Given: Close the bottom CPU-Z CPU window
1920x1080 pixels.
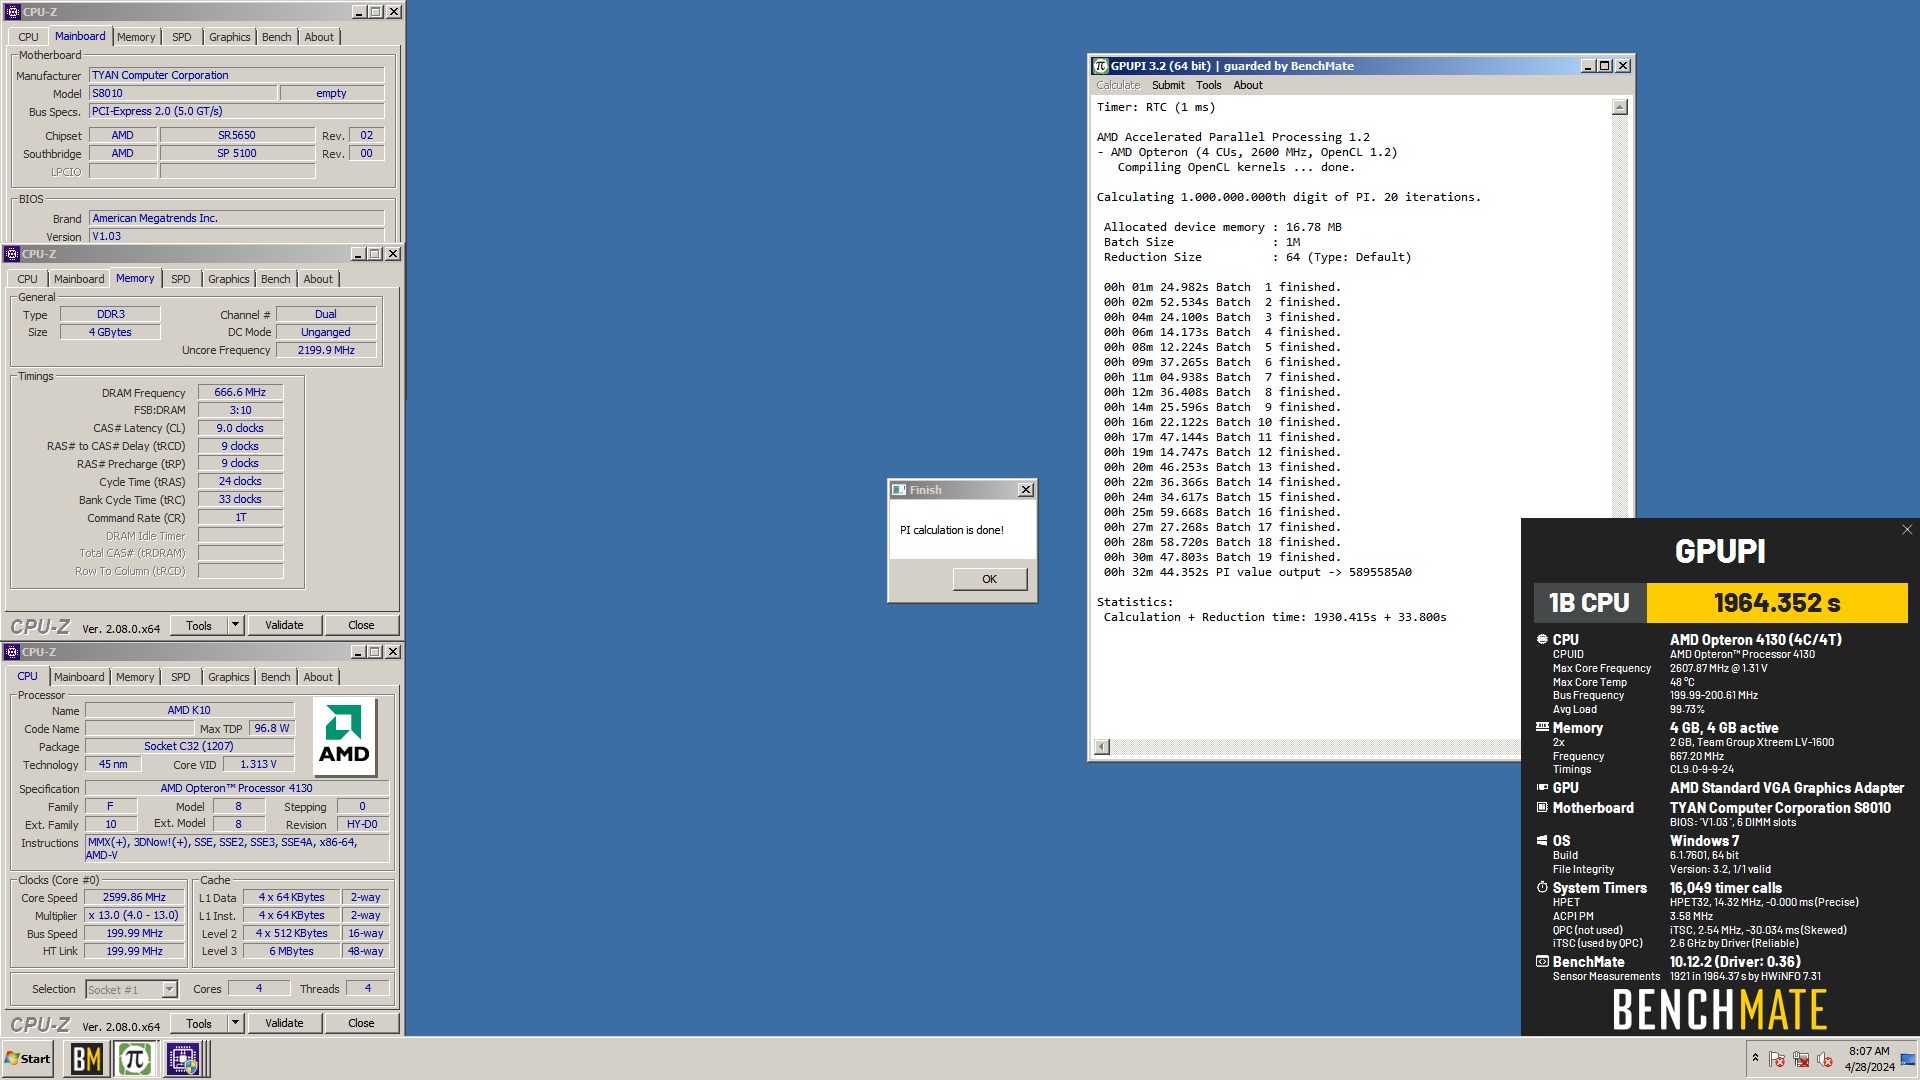Looking at the screenshot, I should pyautogui.click(x=393, y=652).
